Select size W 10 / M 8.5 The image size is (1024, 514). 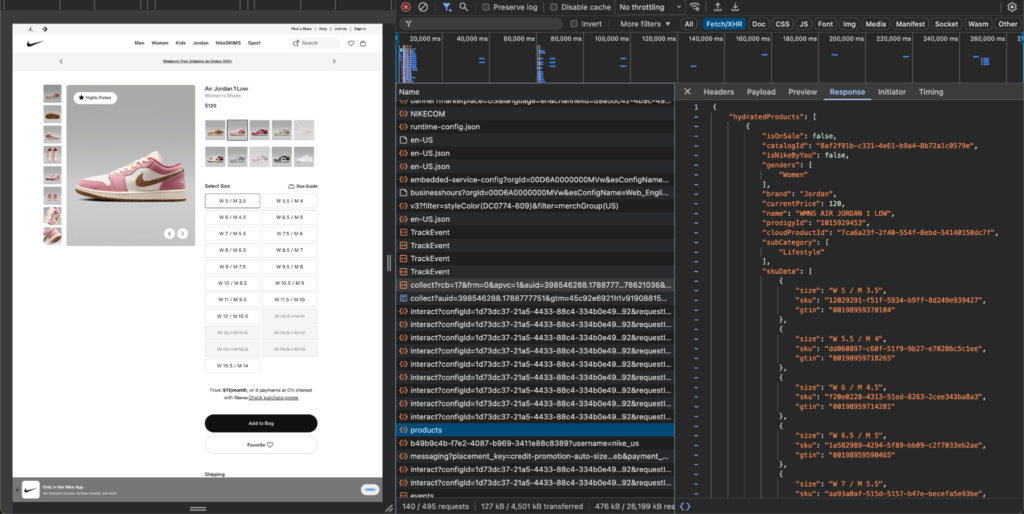pyautogui.click(x=232, y=283)
